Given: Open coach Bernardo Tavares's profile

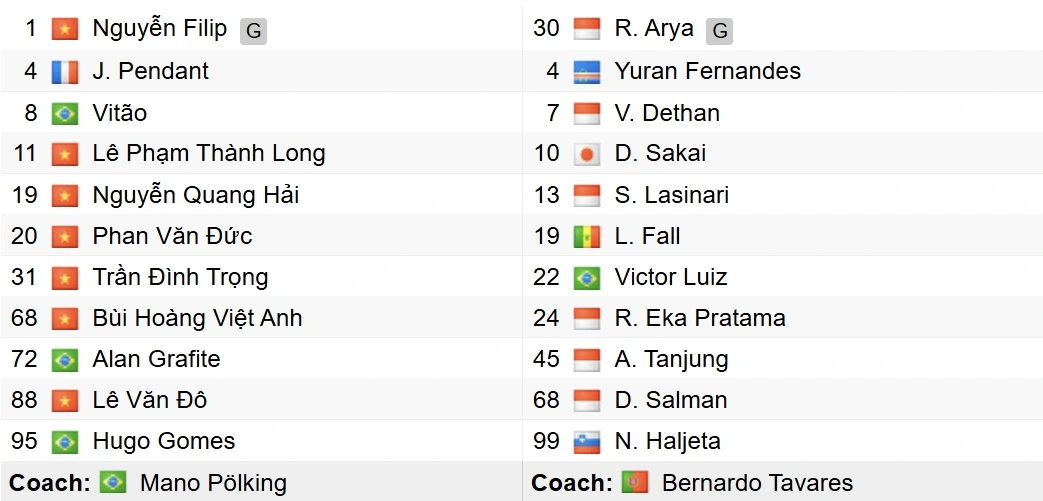Looking at the screenshot, I should [757, 482].
